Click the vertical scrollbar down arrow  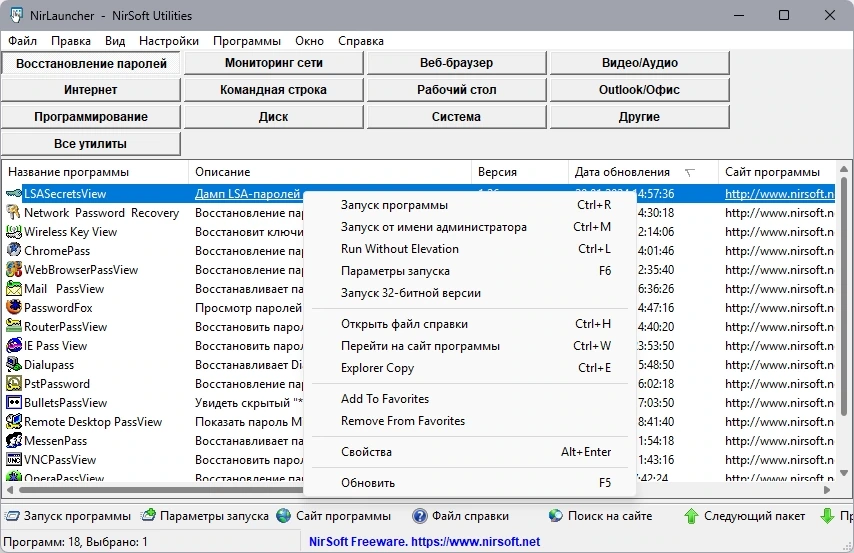pyautogui.click(x=844, y=473)
